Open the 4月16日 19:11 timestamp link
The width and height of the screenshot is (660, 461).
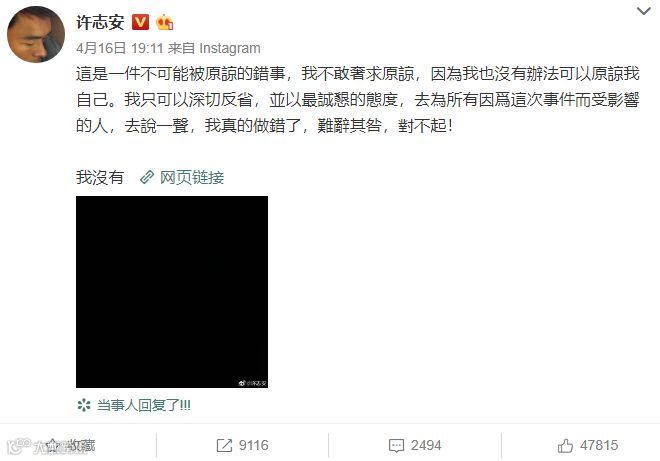[120, 48]
